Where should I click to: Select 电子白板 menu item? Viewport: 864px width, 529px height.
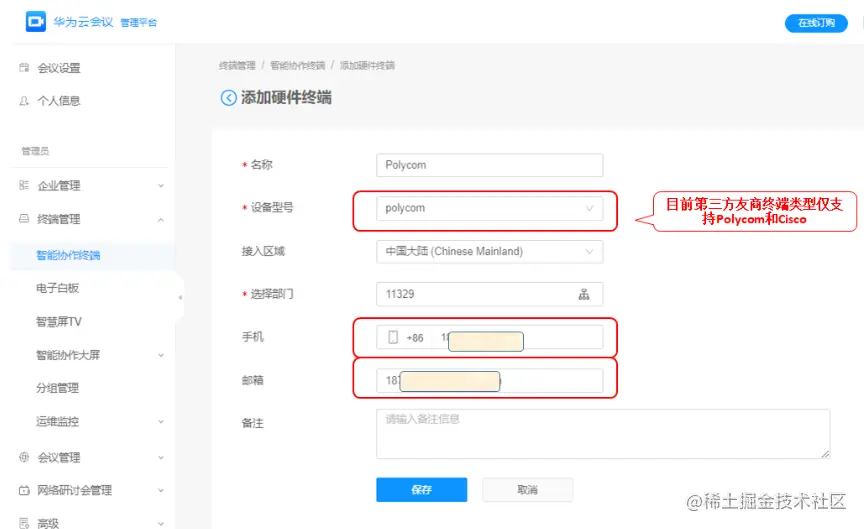(57, 288)
